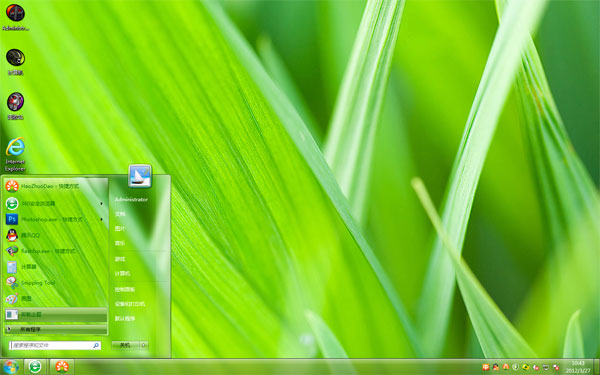600x375 pixels.
Task: Open the Administrator desktop icon
Action: coord(15,17)
